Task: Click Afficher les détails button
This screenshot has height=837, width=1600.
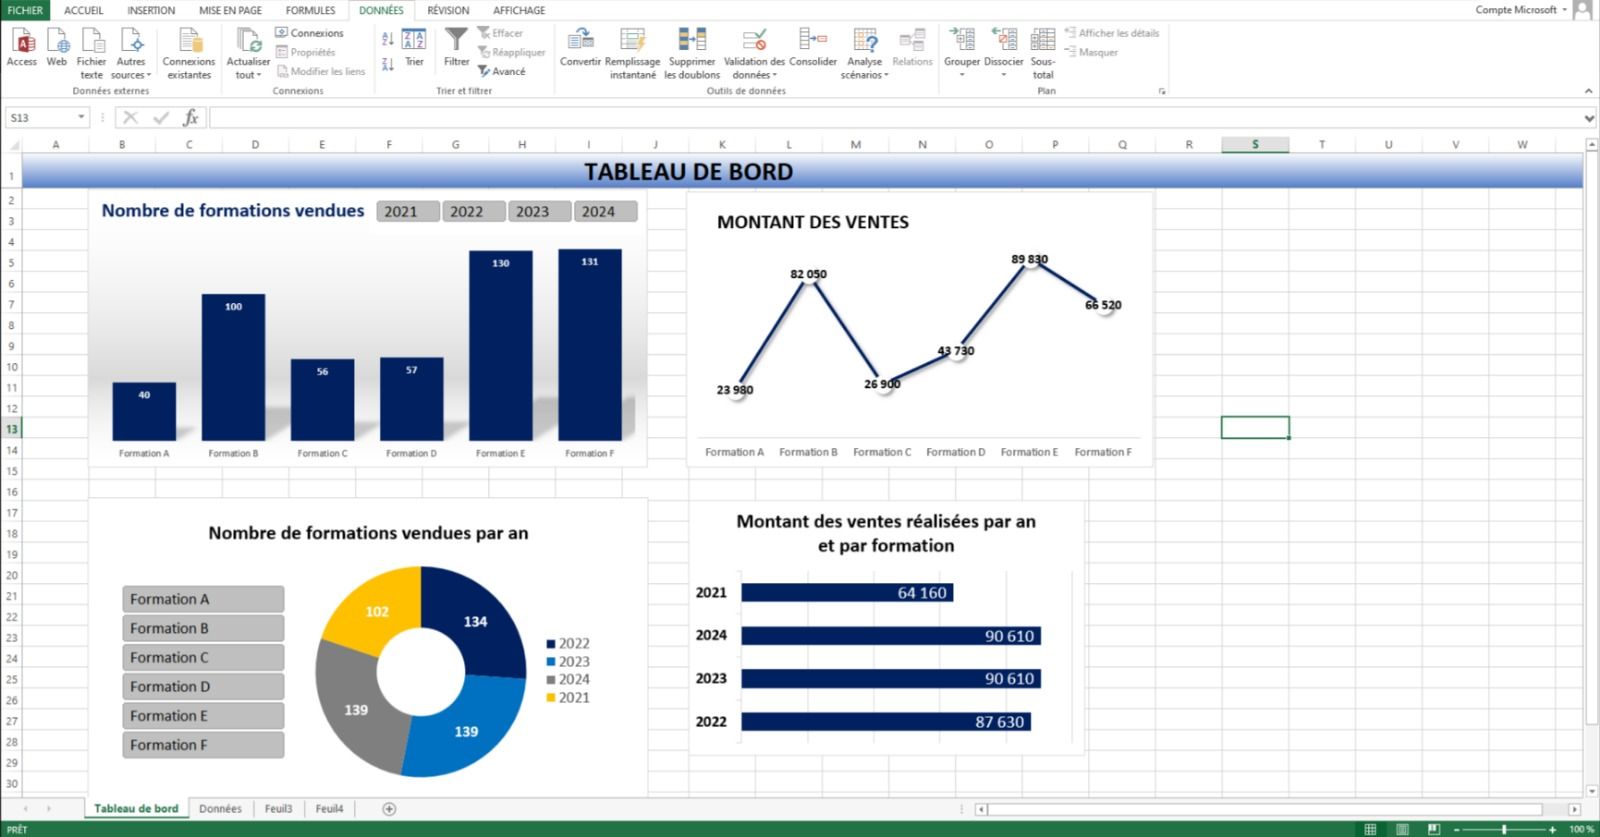Action: click(x=1112, y=33)
